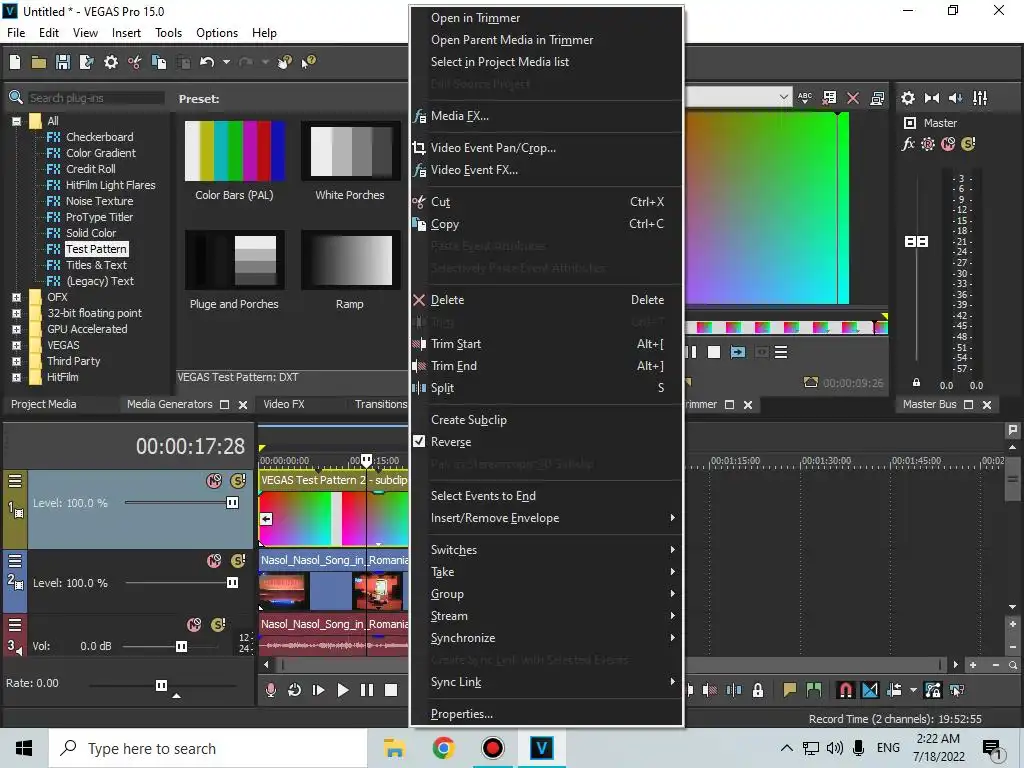Click Windows Start button
Image resolution: width=1024 pixels, height=768 pixels.
click(24, 748)
